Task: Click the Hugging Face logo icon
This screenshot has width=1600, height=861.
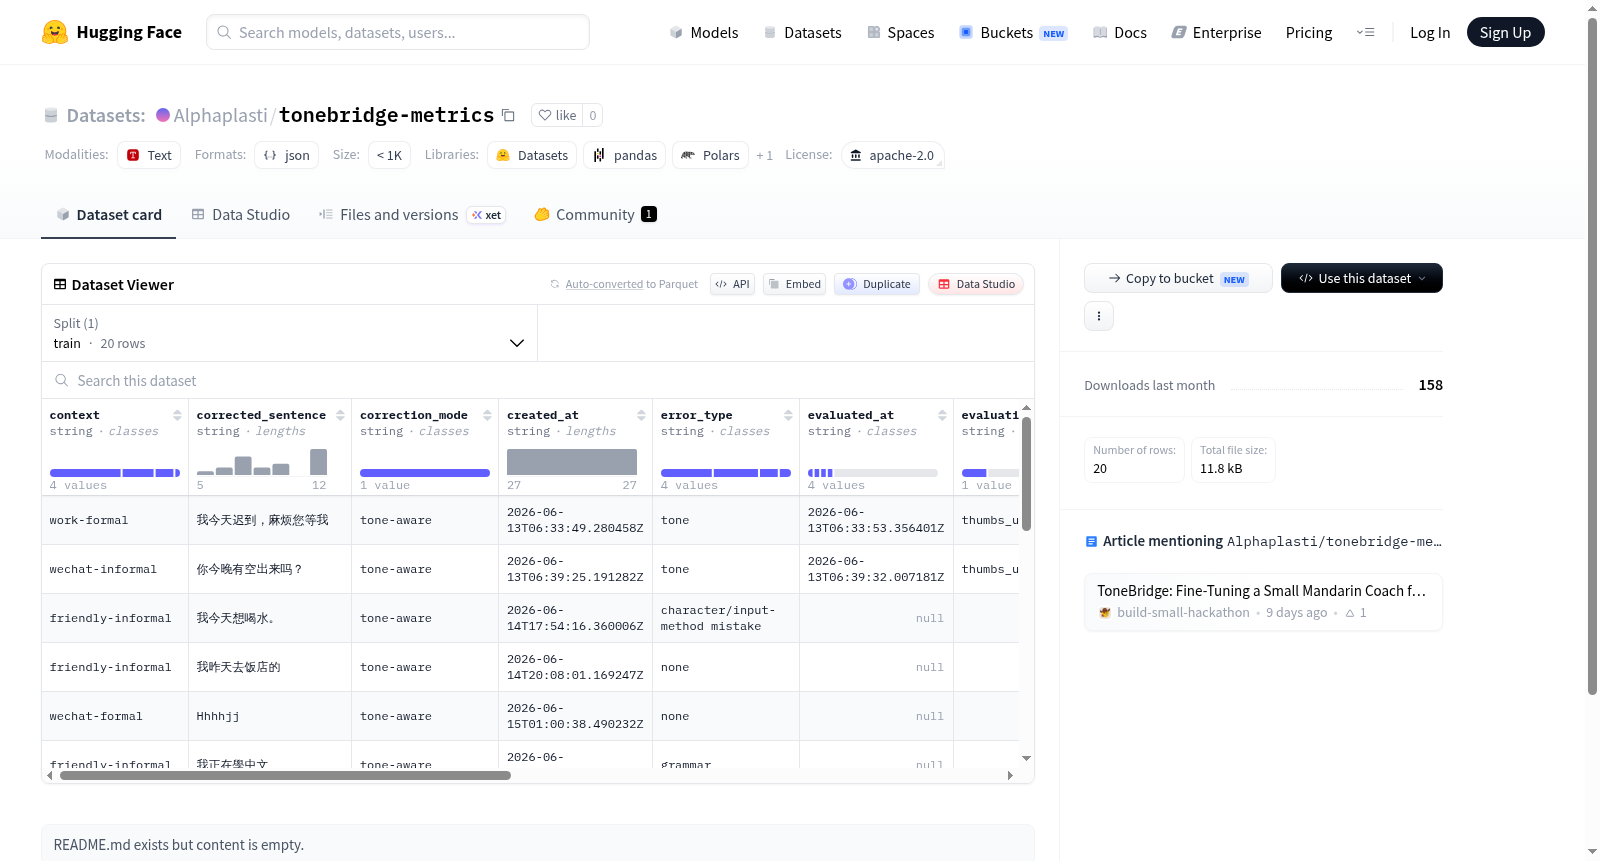Action: (55, 32)
